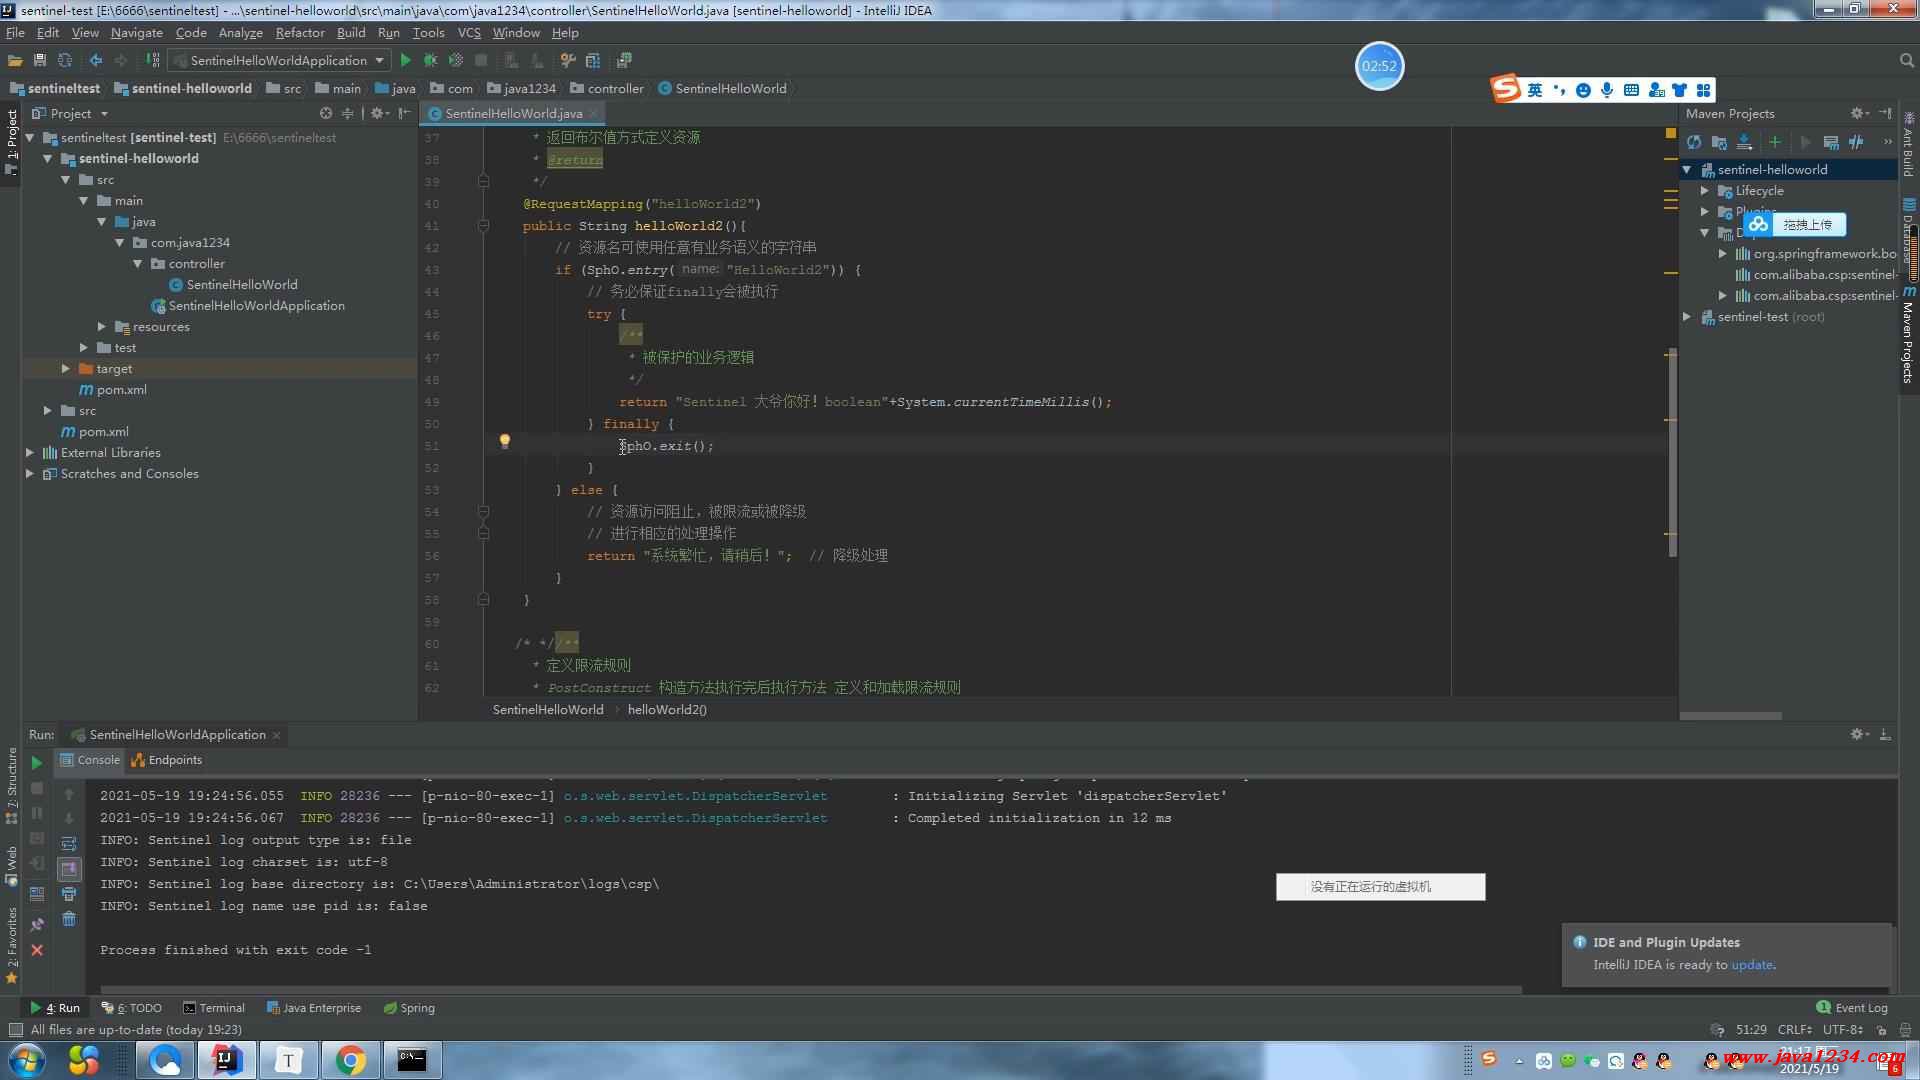Click the UTF-8 encoding in status bar
This screenshot has height=1080, width=1920.
(x=1842, y=1029)
